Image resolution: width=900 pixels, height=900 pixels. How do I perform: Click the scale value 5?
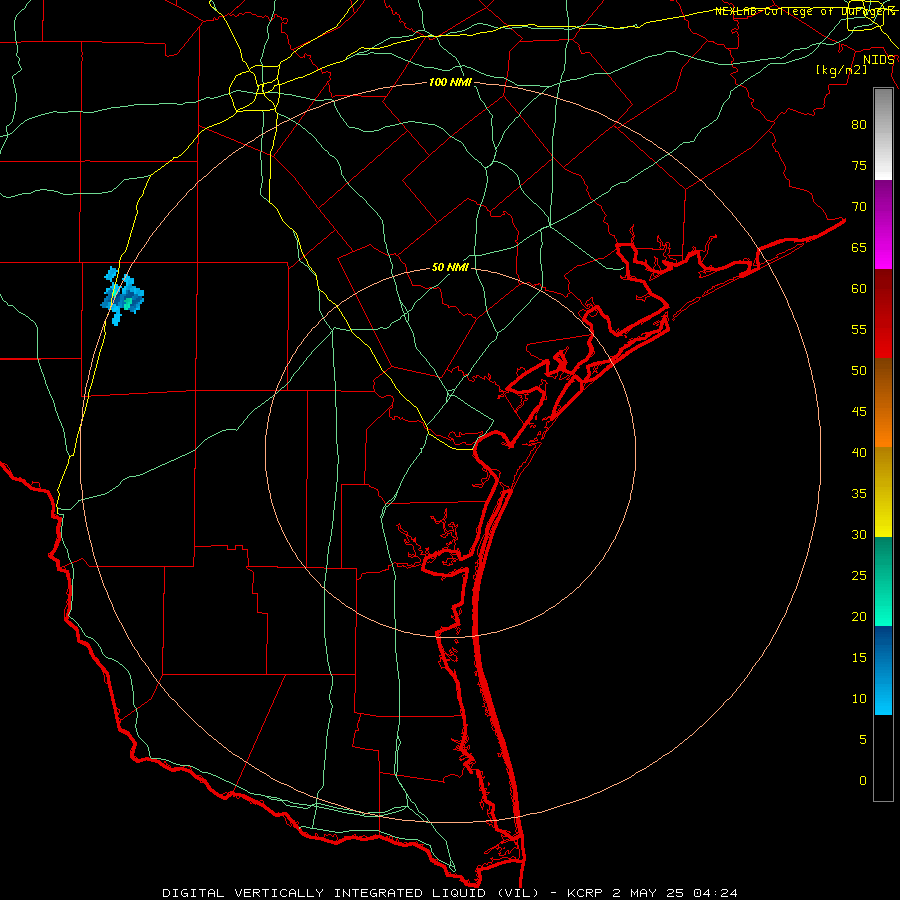click(x=863, y=739)
